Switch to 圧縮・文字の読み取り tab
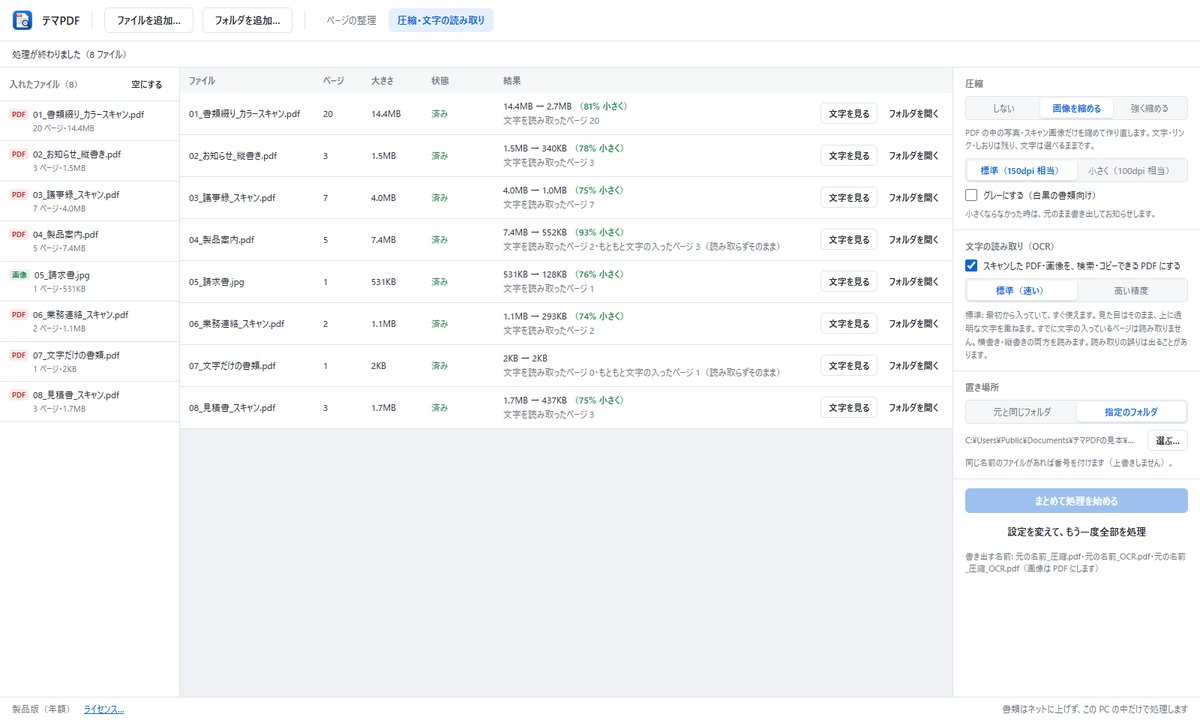Screen dimensions: 1200x720 pyautogui.click(x=440, y=20)
